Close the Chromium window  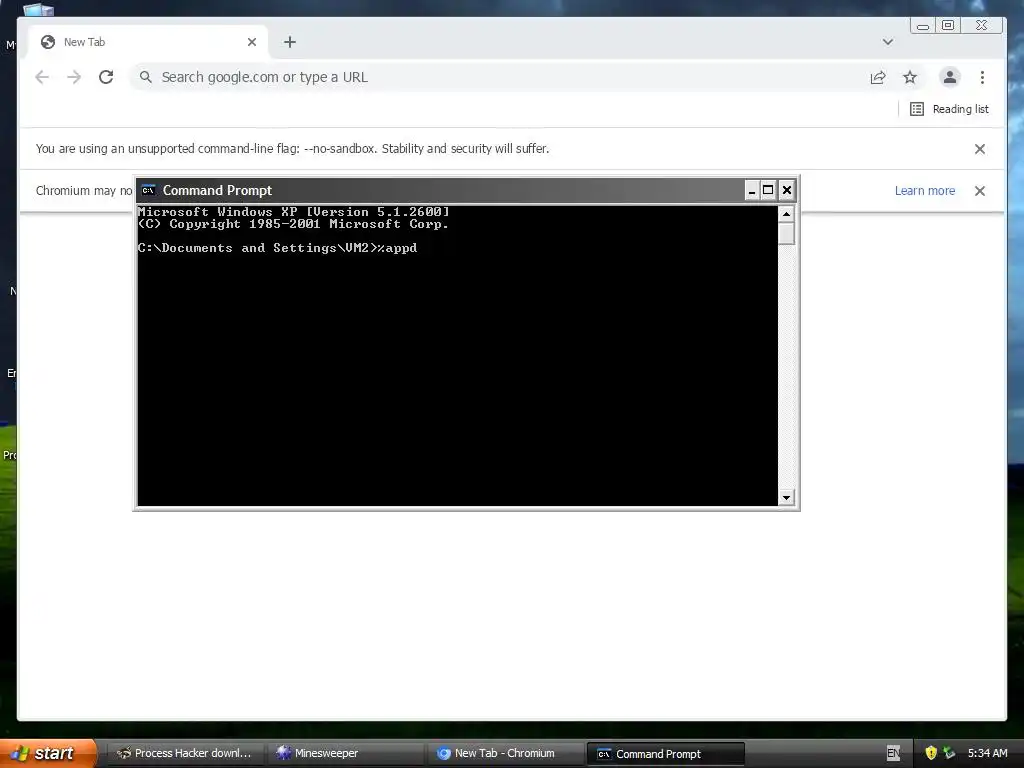(x=981, y=25)
